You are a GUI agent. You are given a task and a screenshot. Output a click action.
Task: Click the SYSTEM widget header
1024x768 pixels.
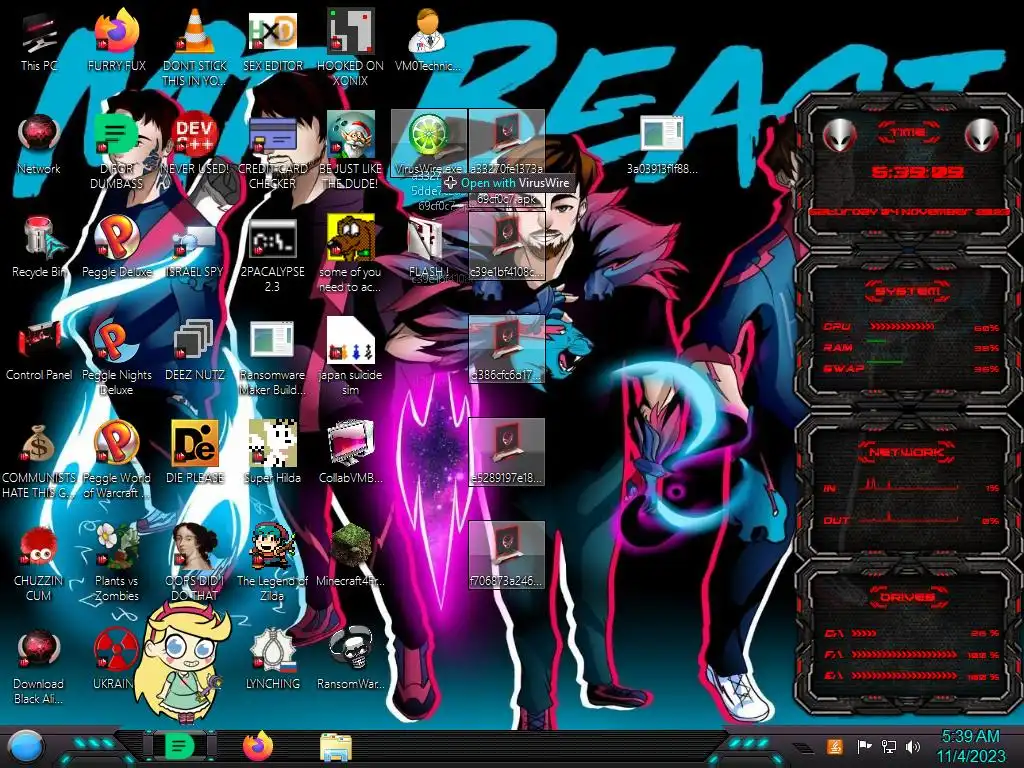tap(908, 291)
